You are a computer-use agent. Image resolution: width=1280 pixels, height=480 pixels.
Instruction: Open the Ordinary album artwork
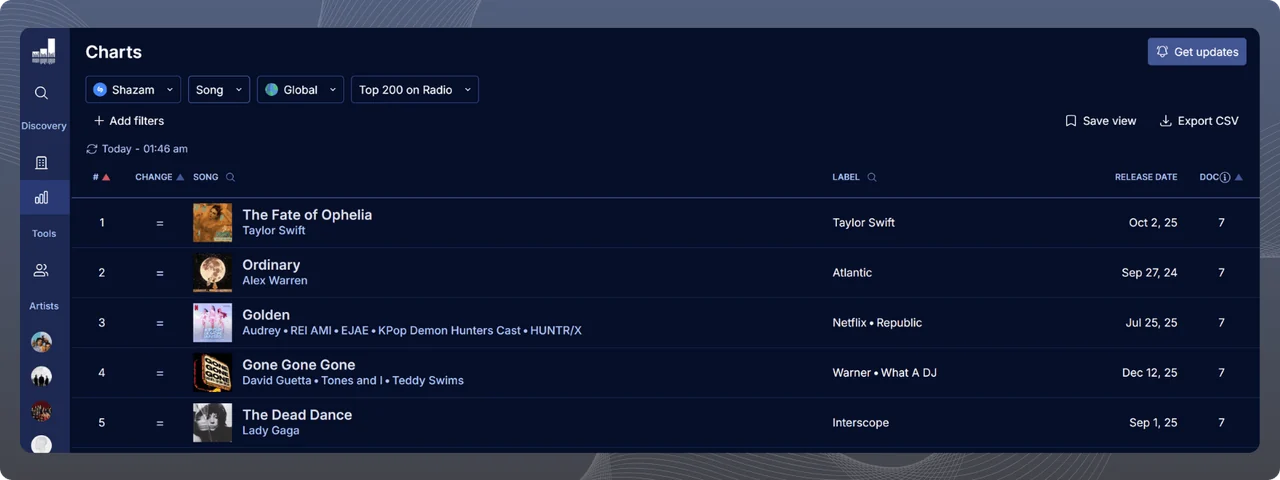pyautogui.click(x=212, y=273)
